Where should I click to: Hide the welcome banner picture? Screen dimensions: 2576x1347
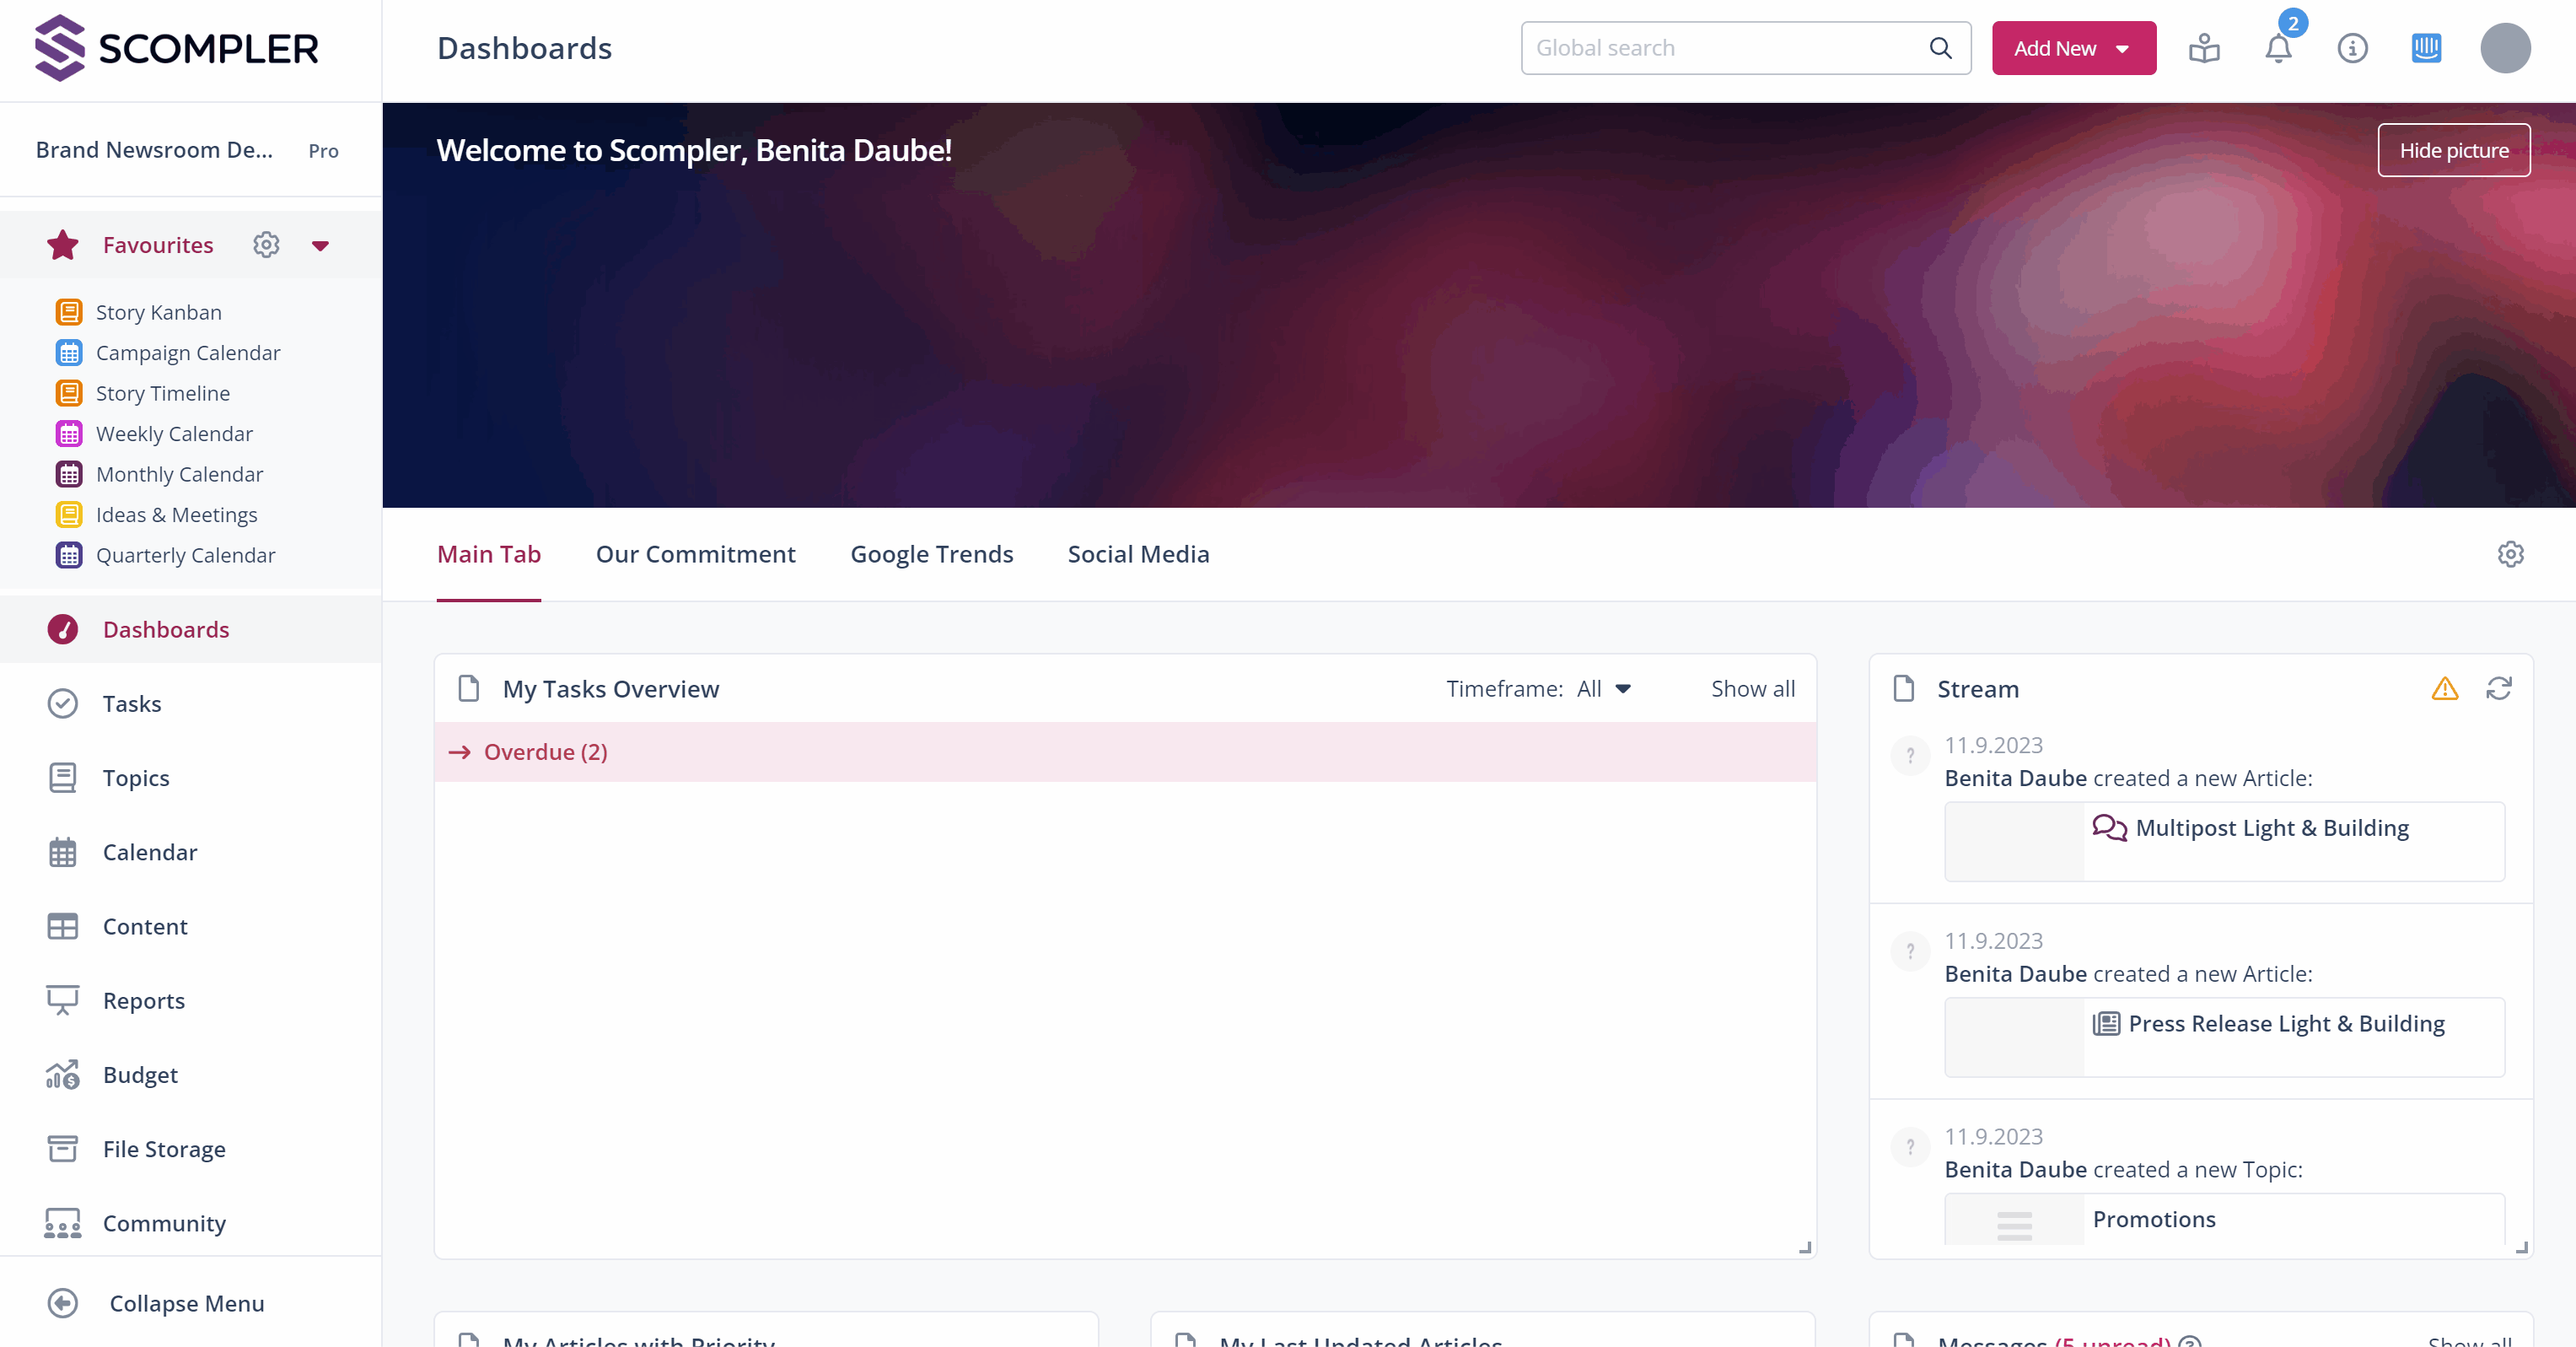coord(2453,150)
